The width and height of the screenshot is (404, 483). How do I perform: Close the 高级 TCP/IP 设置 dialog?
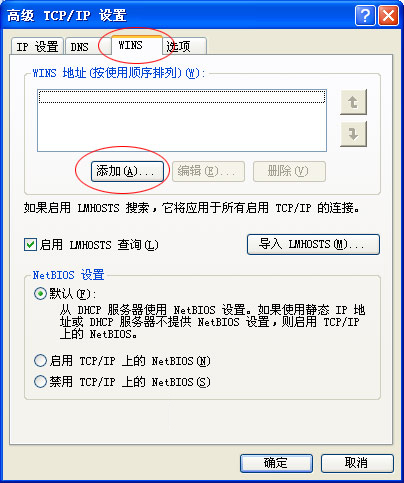(x=388, y=15)
